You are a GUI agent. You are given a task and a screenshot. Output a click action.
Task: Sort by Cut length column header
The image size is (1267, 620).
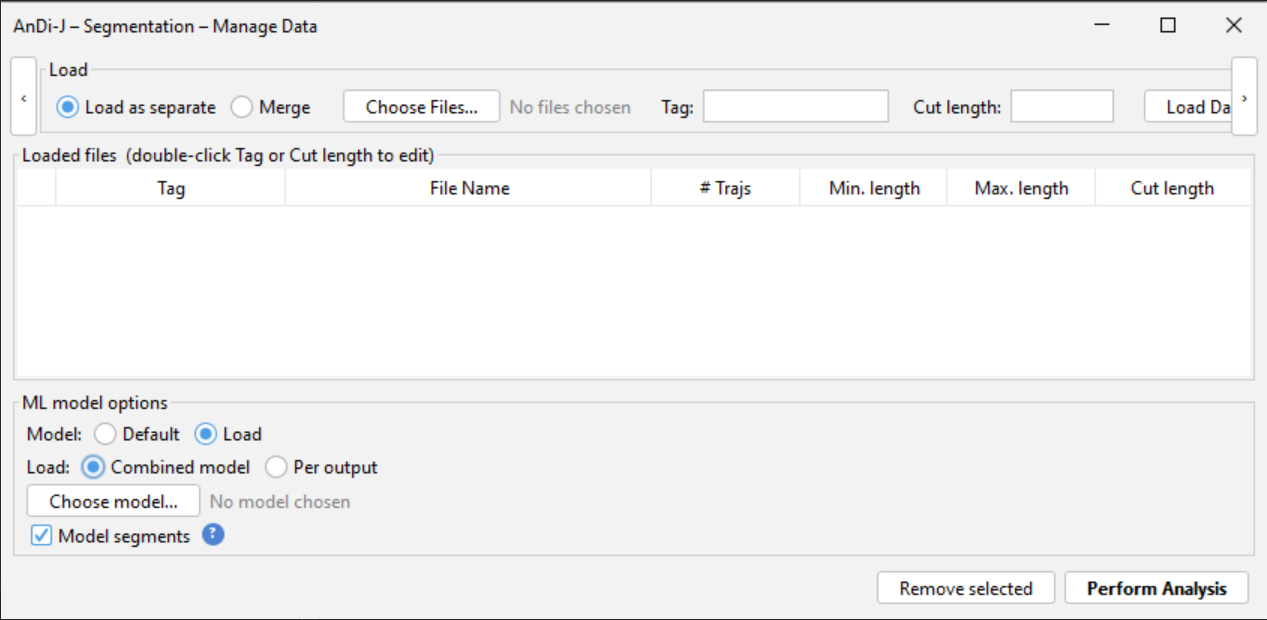coord(1173,188)
